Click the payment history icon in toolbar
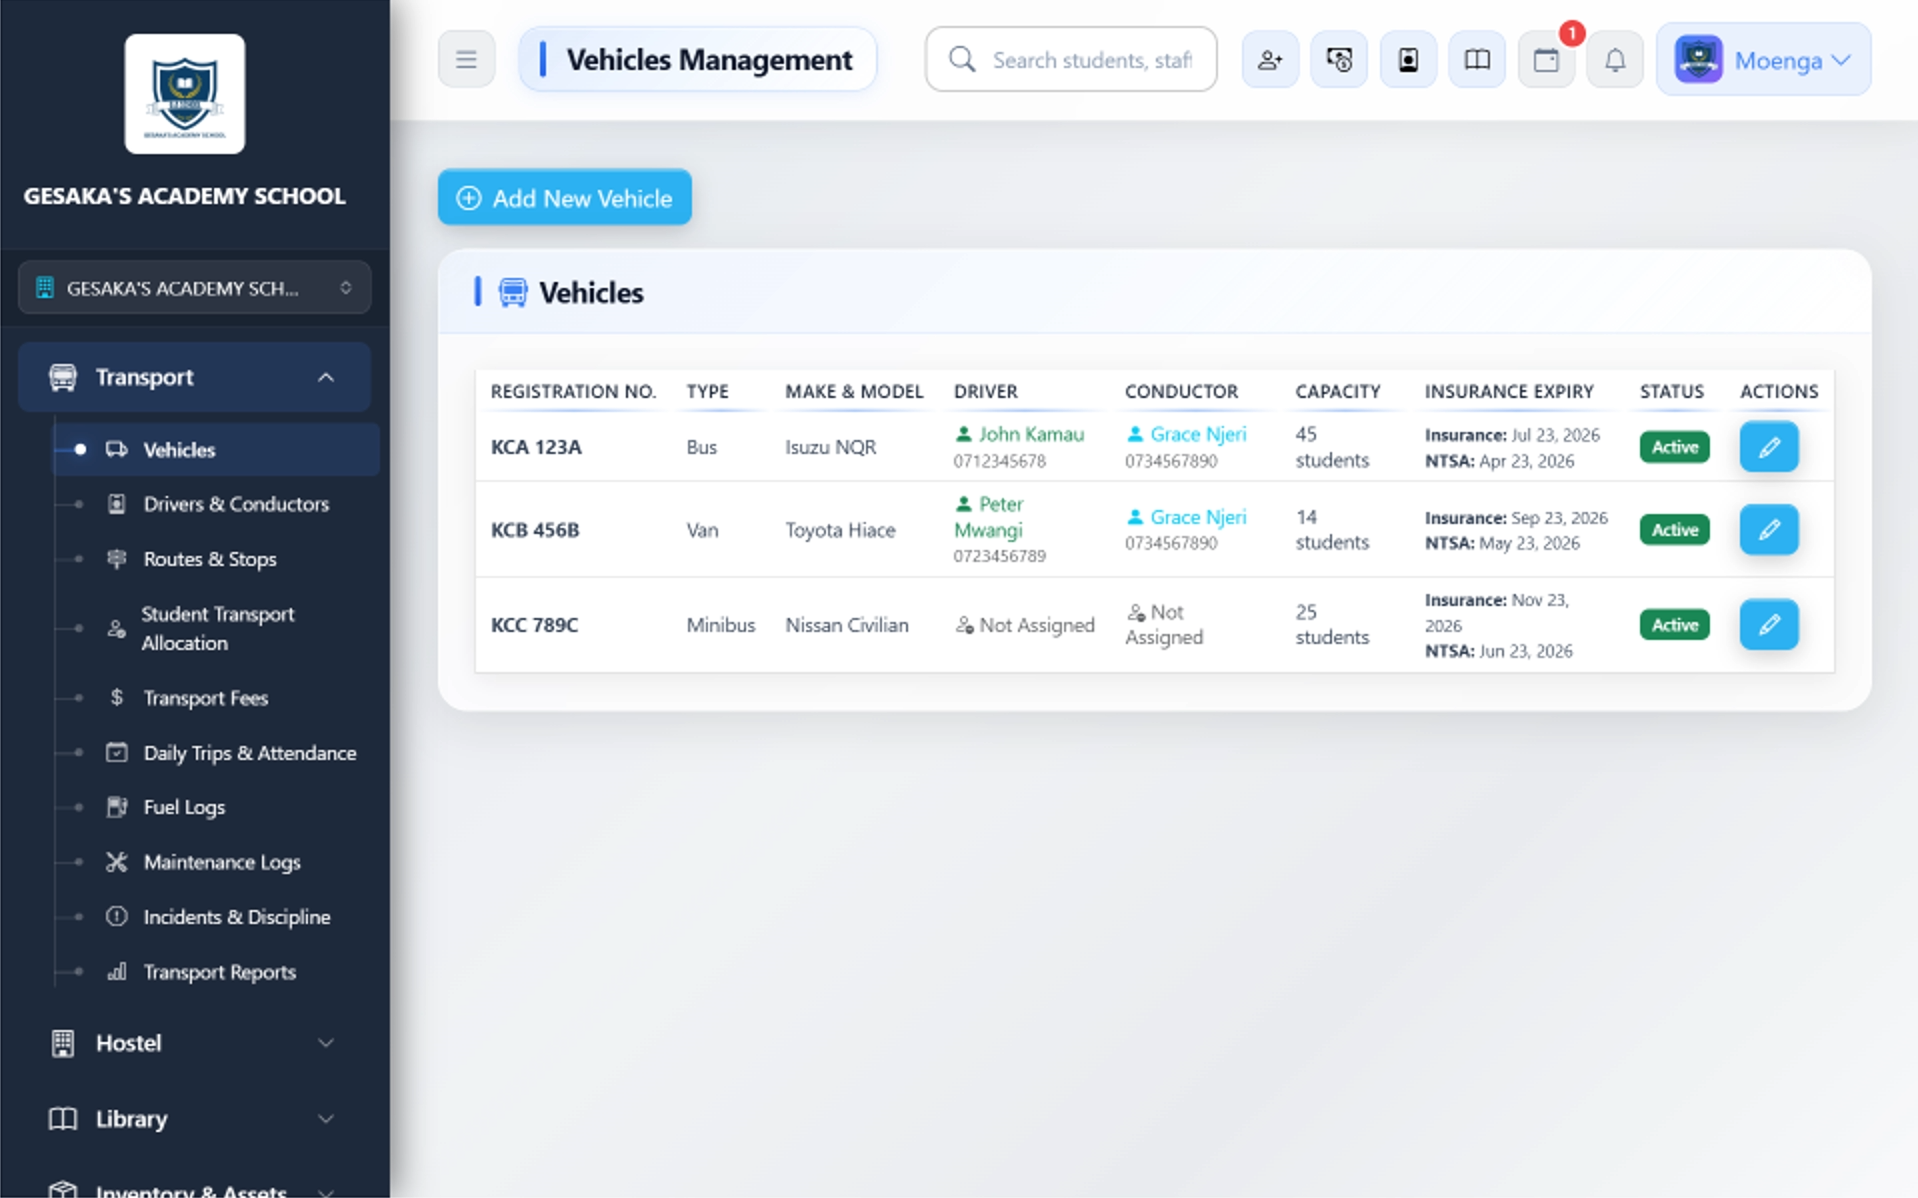The height and width of the screenshot is (1198, 1918). coord(1338,60)
